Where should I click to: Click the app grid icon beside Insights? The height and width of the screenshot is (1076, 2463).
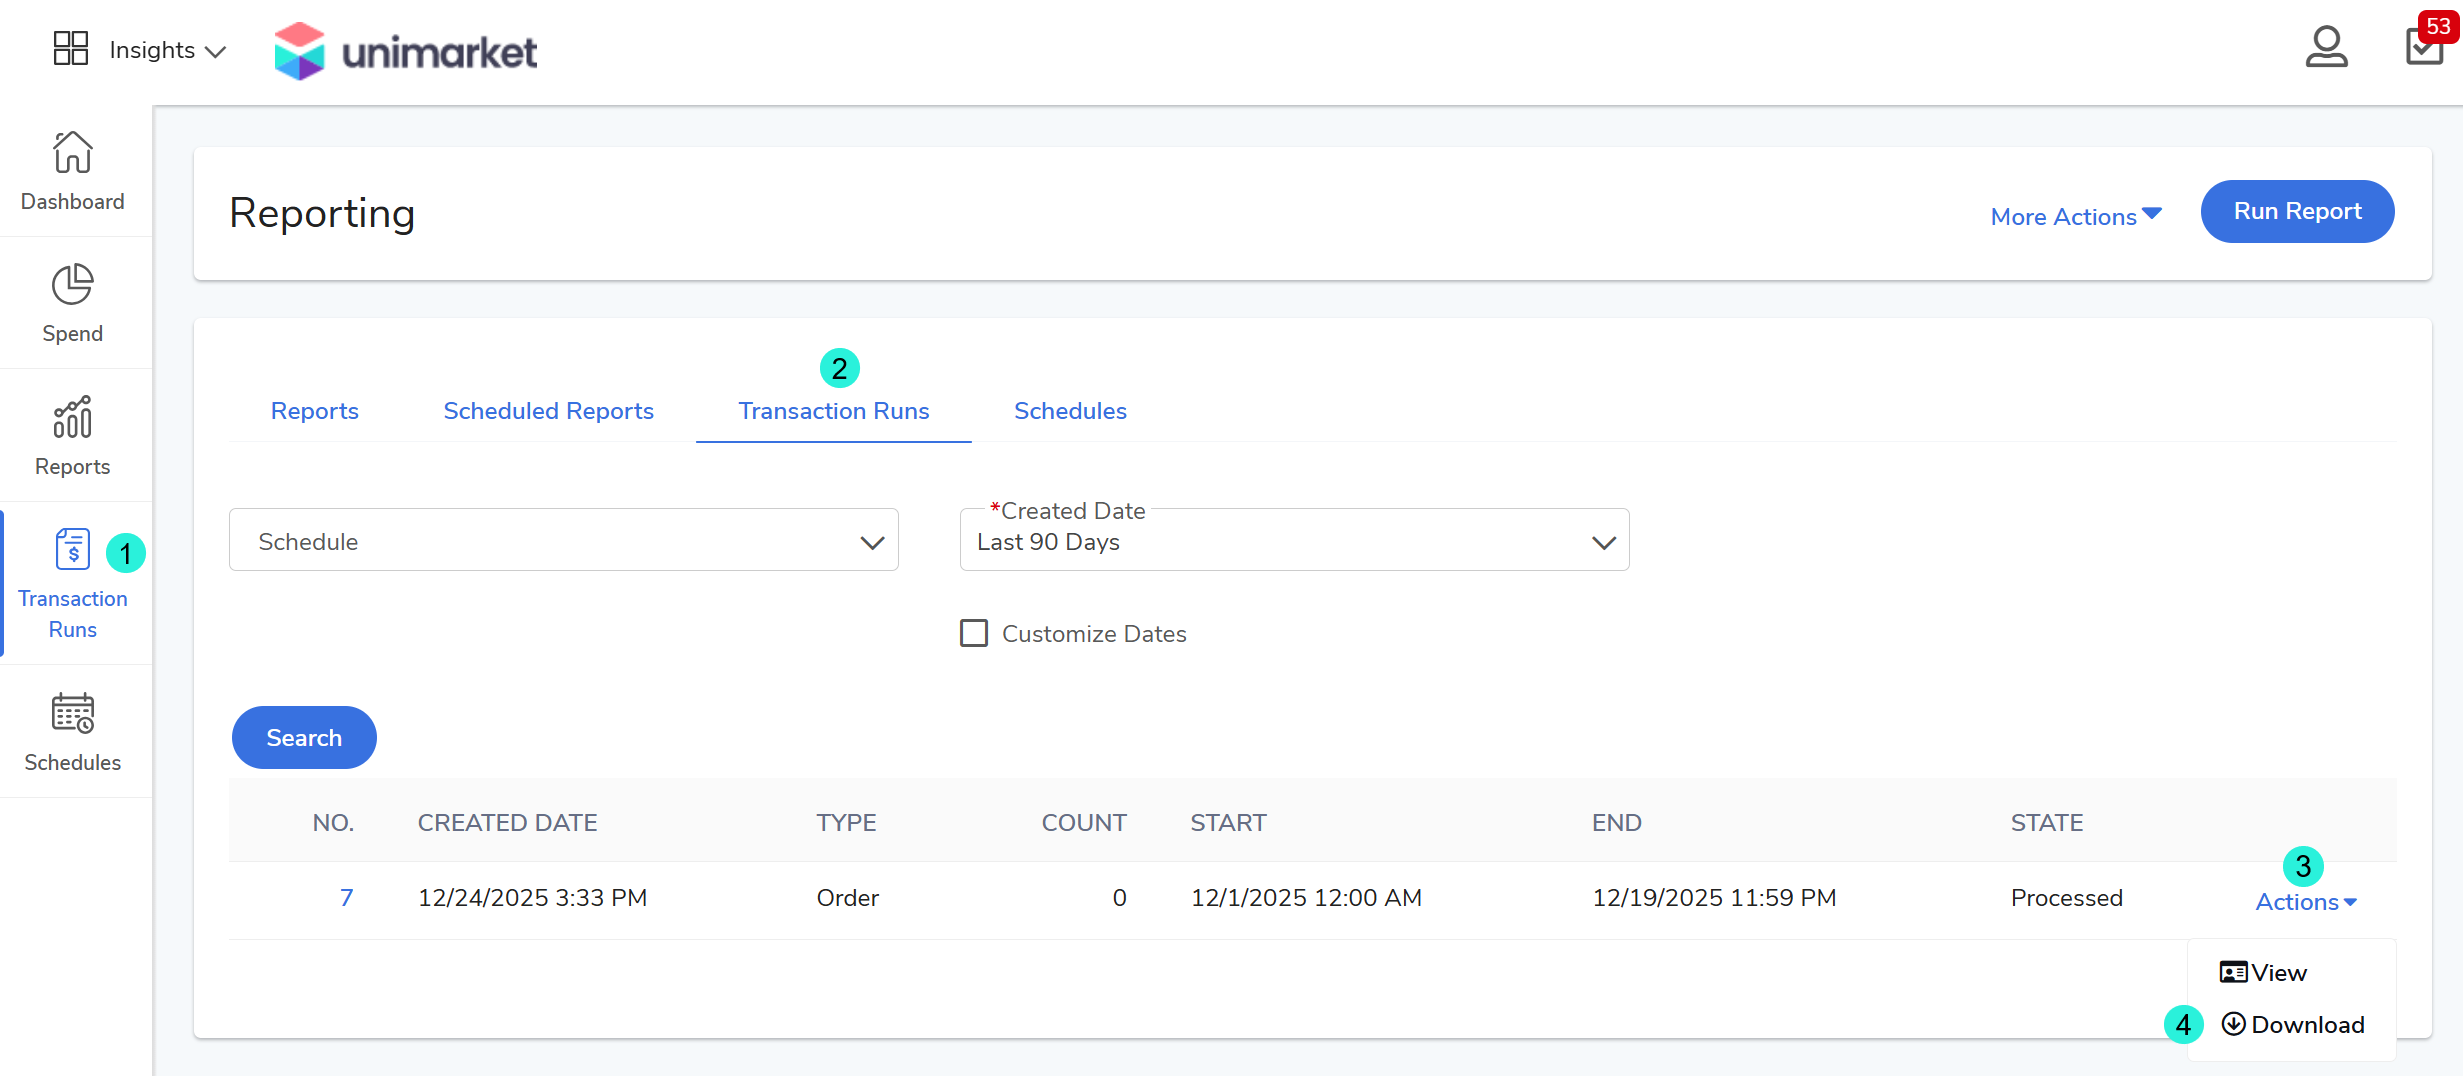[x=70, y=48]
